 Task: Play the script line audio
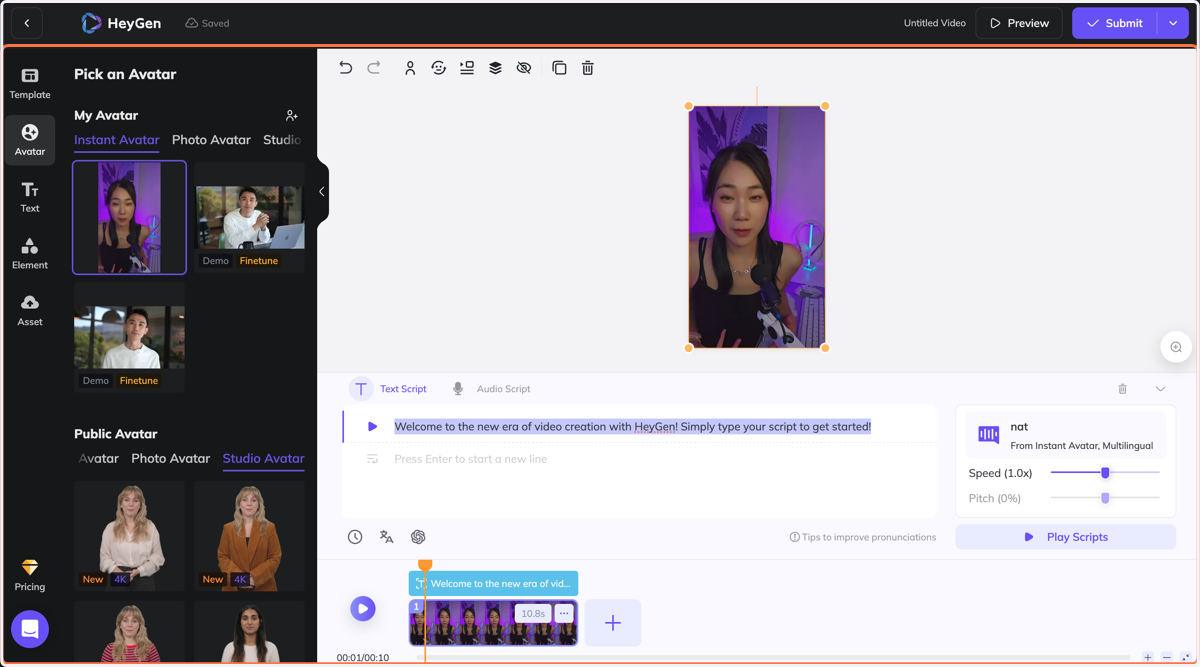(372, 427)
